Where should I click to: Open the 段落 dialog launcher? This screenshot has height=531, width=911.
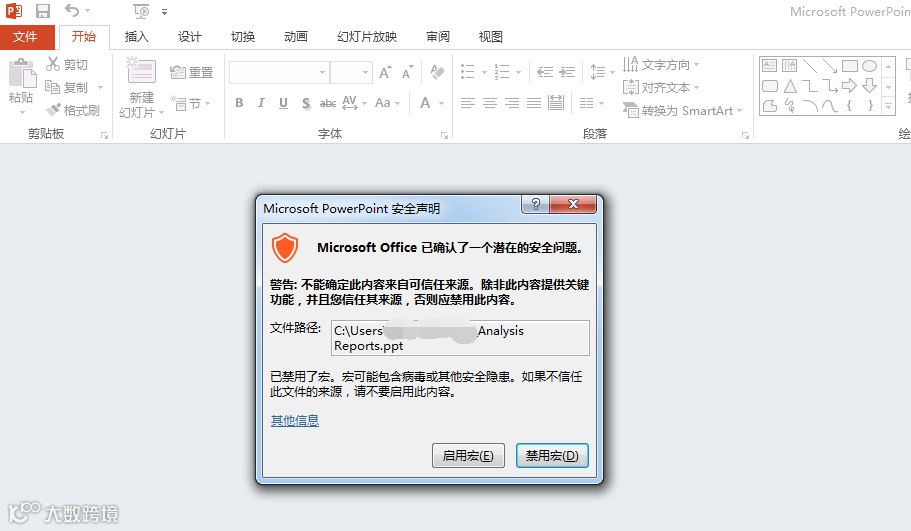745,135
